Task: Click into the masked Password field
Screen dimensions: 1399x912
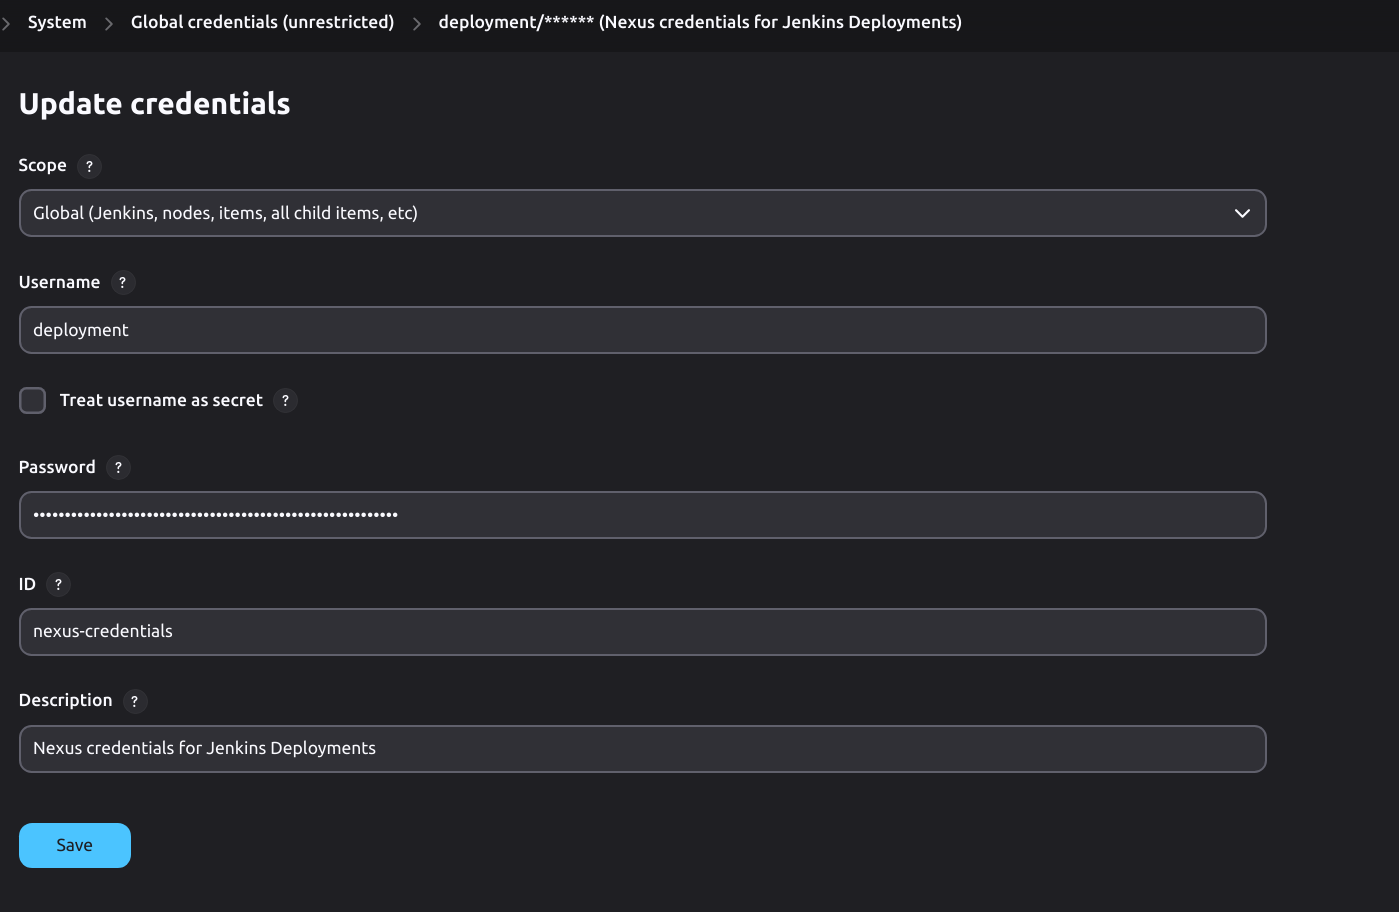Action: pos(642,515)
